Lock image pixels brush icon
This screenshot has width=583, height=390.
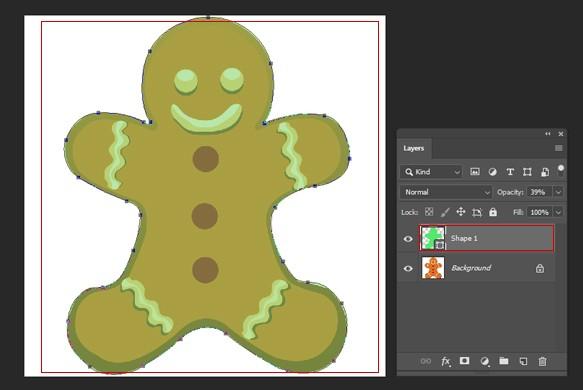[x=445, y=212]
